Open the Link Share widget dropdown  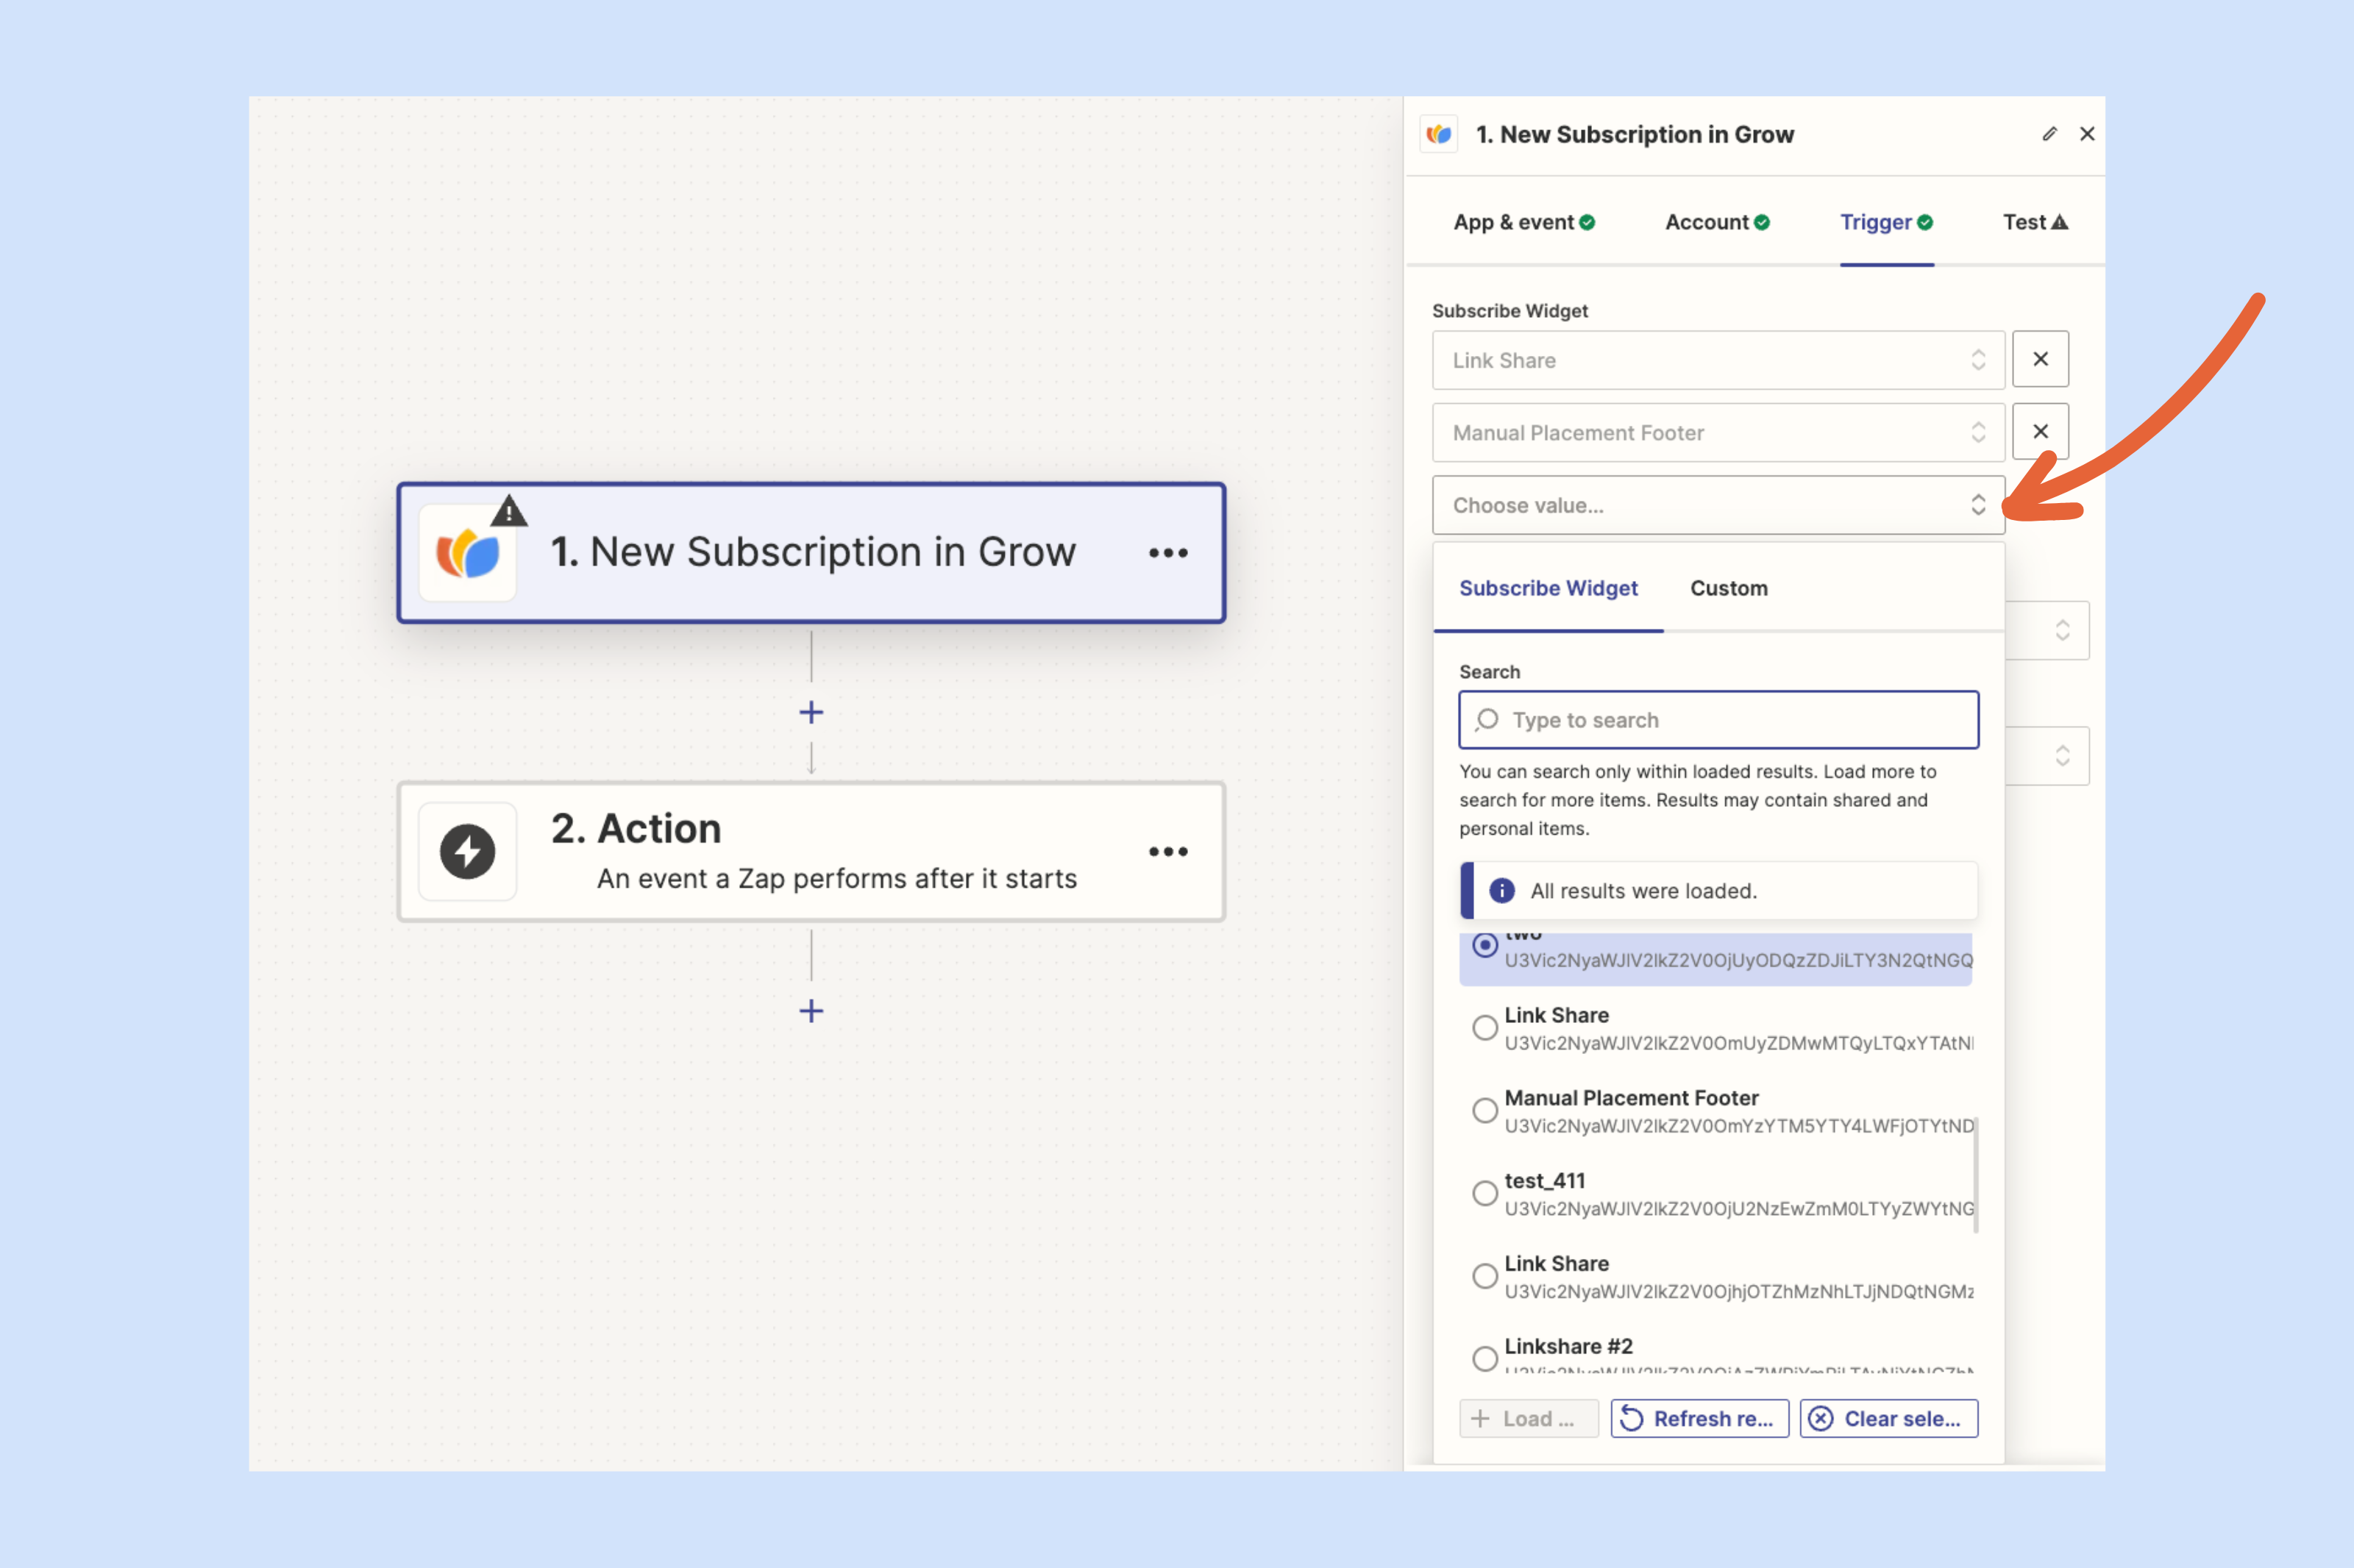click(1718, 360)
